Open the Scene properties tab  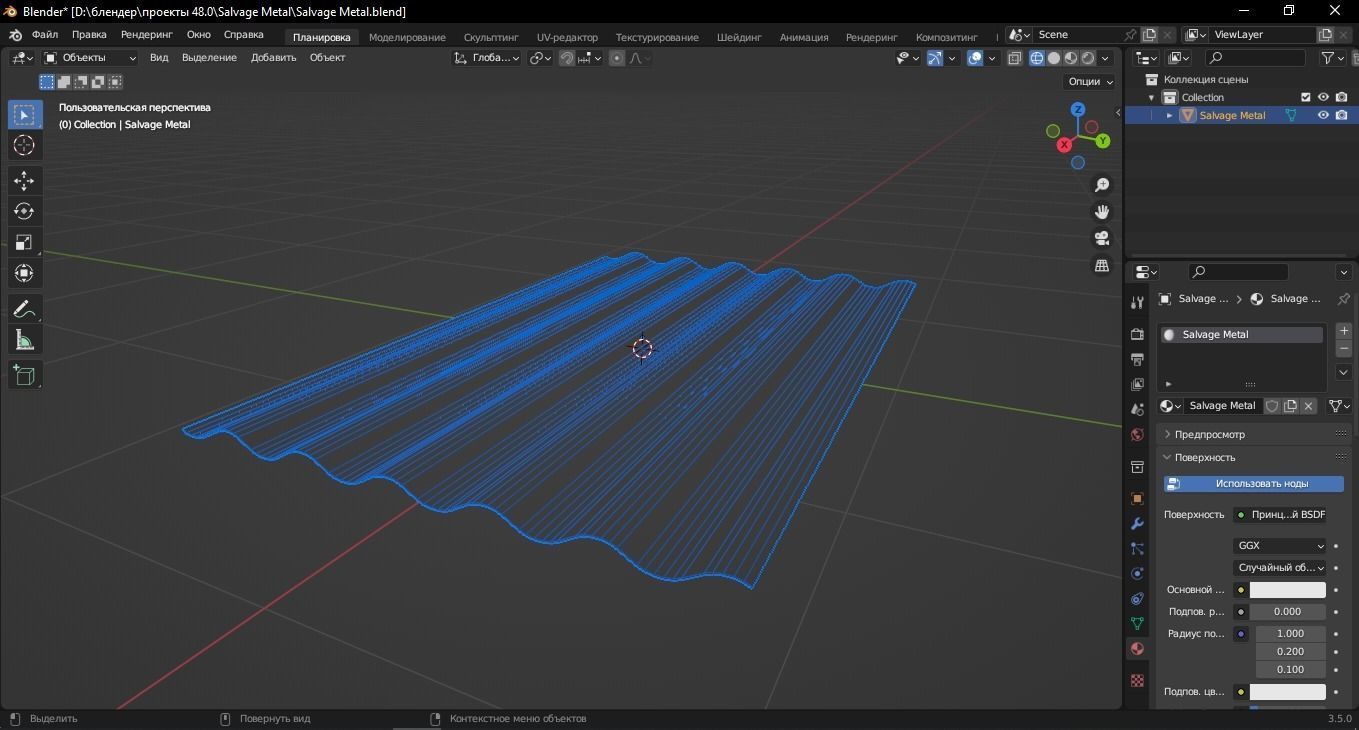1137,409
